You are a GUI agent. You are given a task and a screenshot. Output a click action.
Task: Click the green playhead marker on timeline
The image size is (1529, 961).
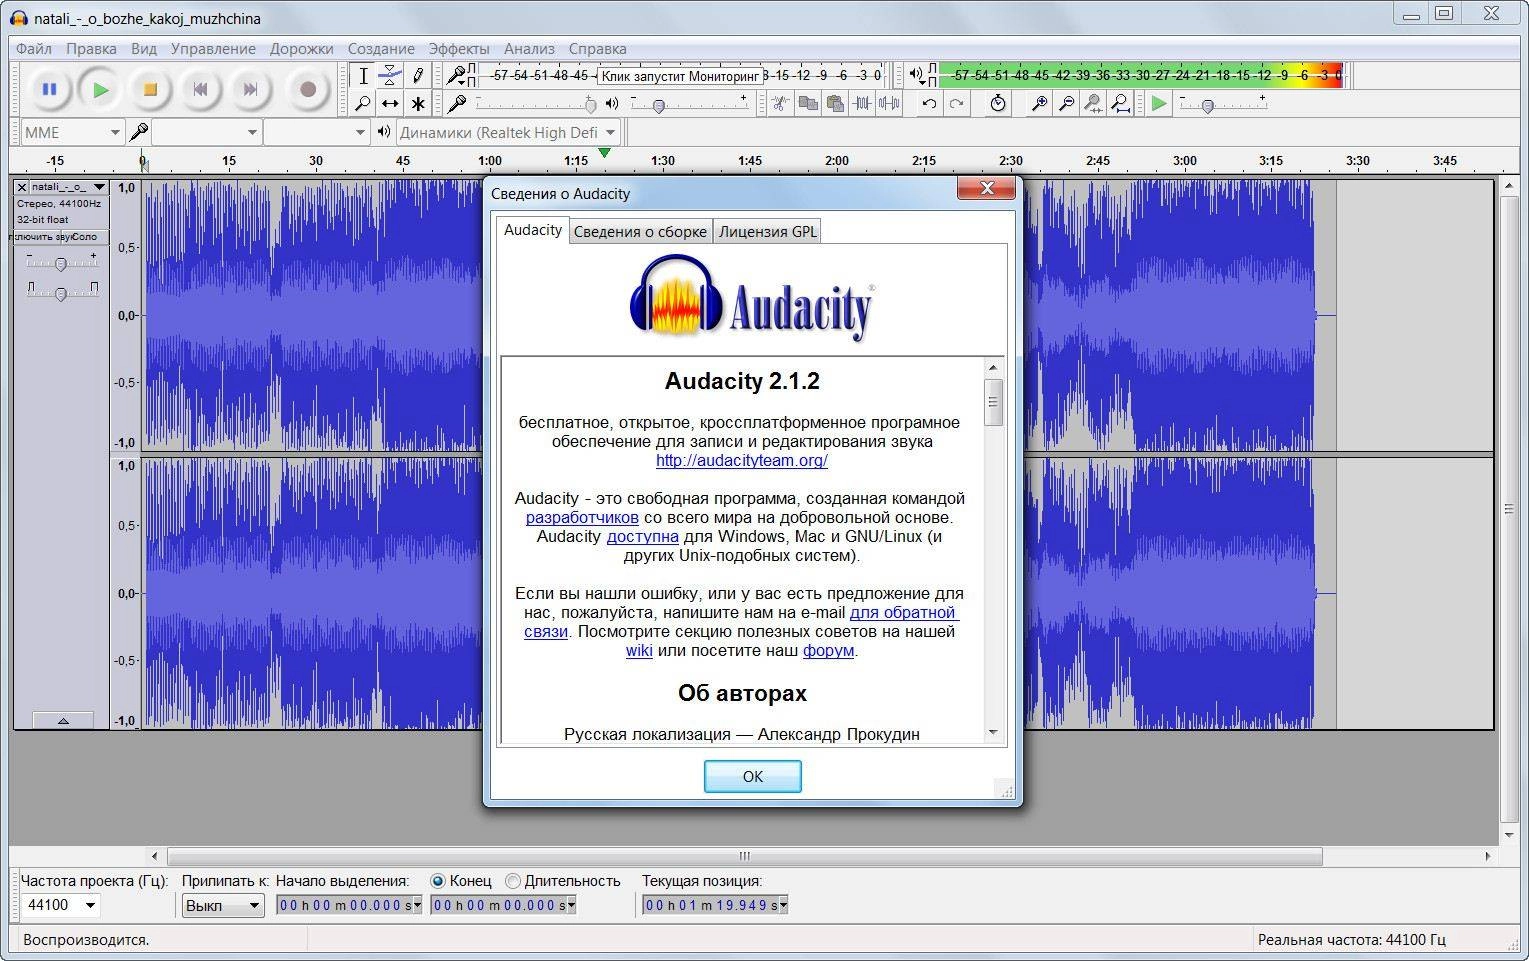coord(604,153)
